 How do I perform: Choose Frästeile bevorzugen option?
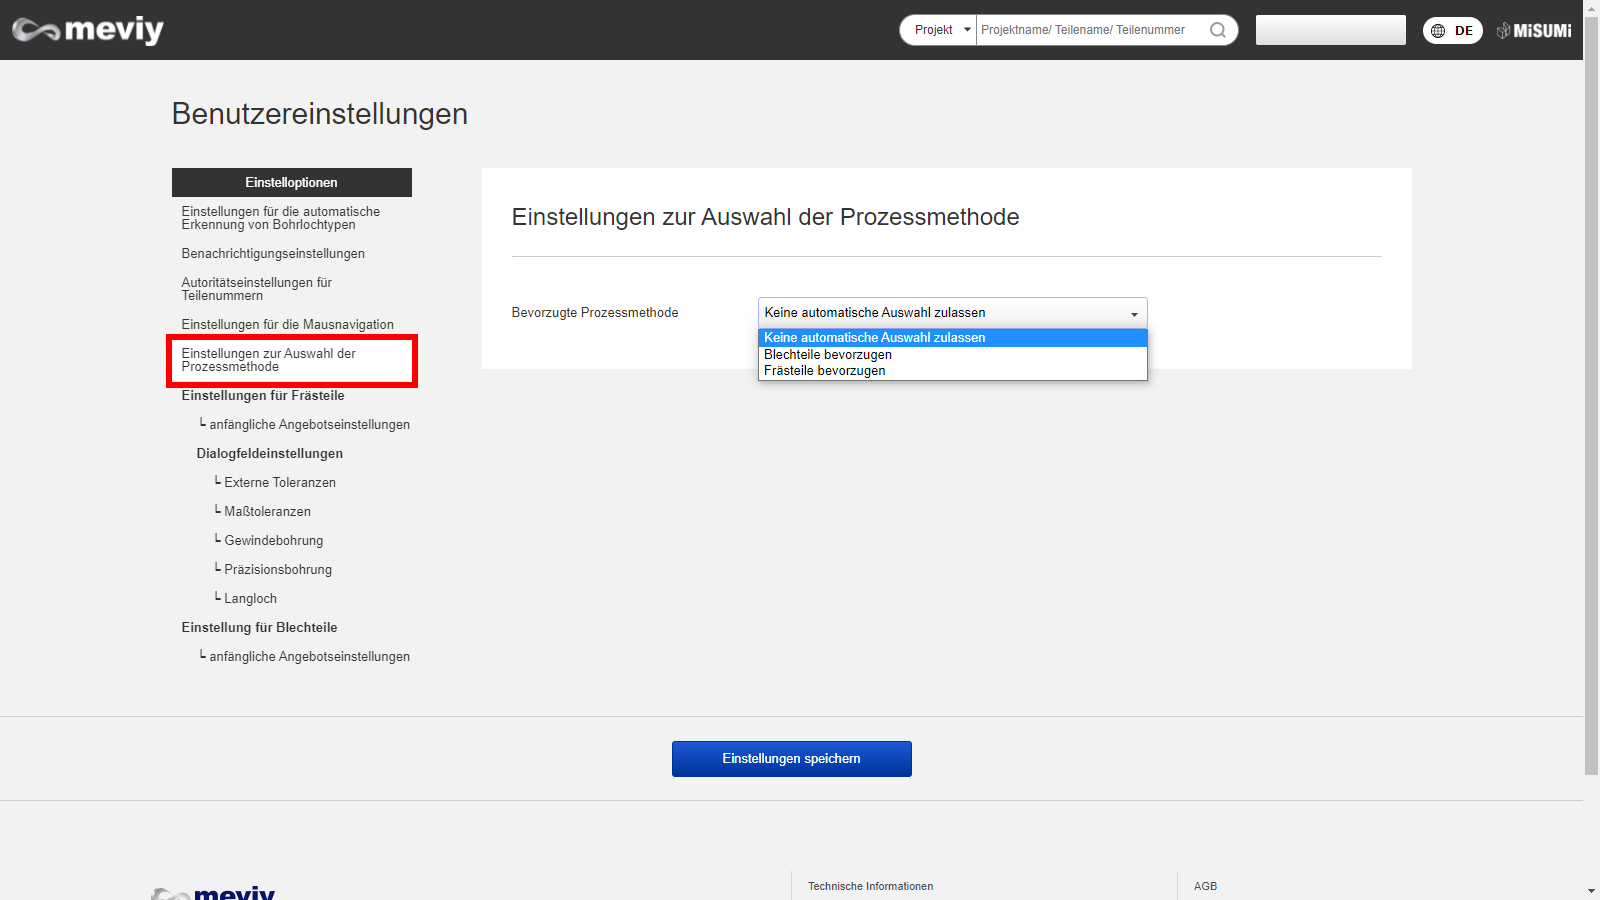coord(952,371)
